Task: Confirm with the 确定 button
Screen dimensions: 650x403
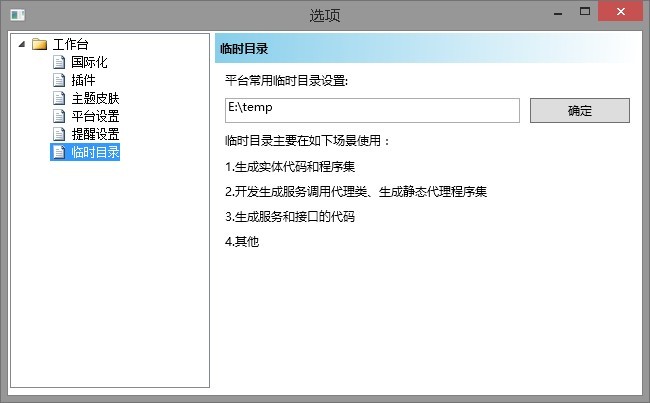Action: [580, 110]
